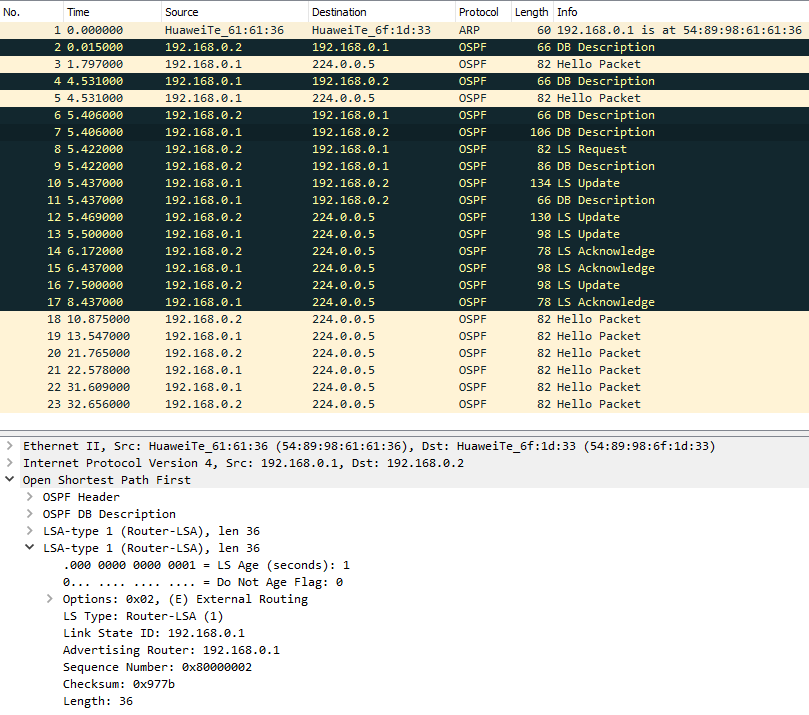The height and width of the screenshot is (715, 809).
Task: Expand the Options: 0x02 External Routing field
Action: click(50, 598)
